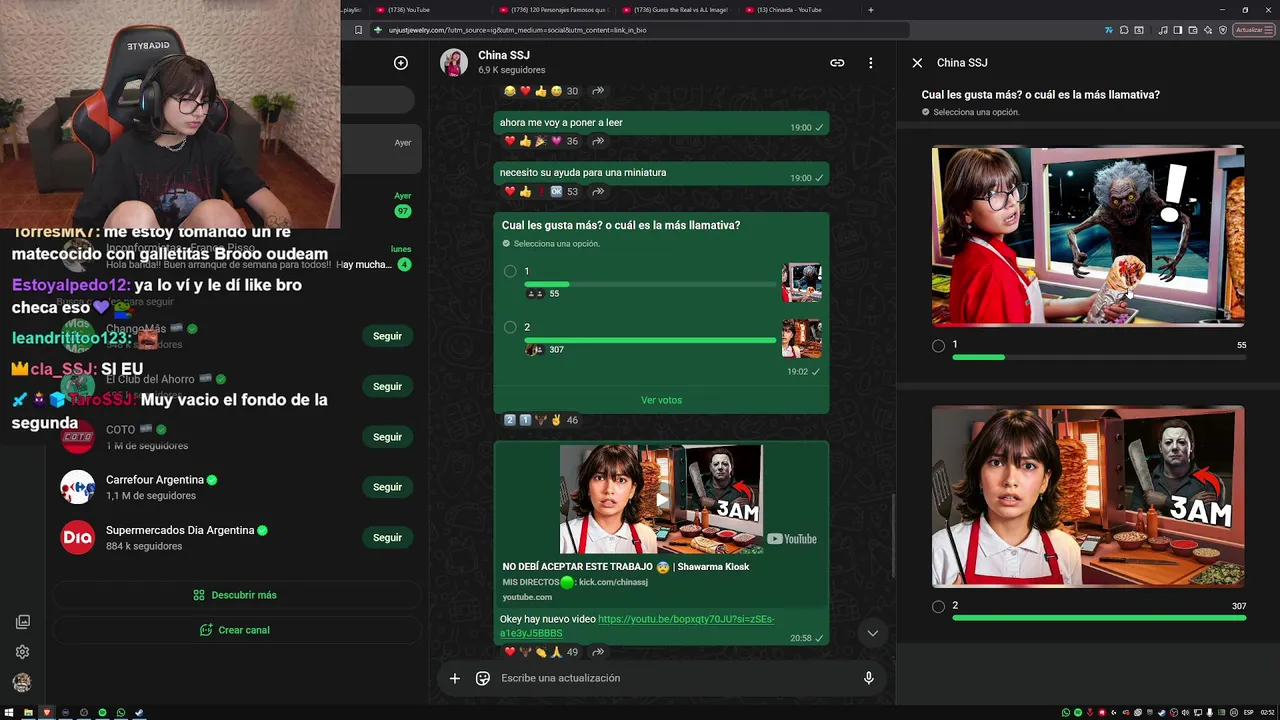This screenshot has width=1280, height=720.
Task: Forward the Shawarma Kiosk video message
Action: point(598,652)
